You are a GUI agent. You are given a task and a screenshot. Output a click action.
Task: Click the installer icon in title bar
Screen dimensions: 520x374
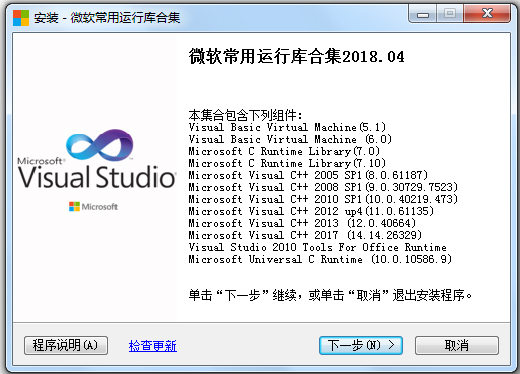(21, 18)
